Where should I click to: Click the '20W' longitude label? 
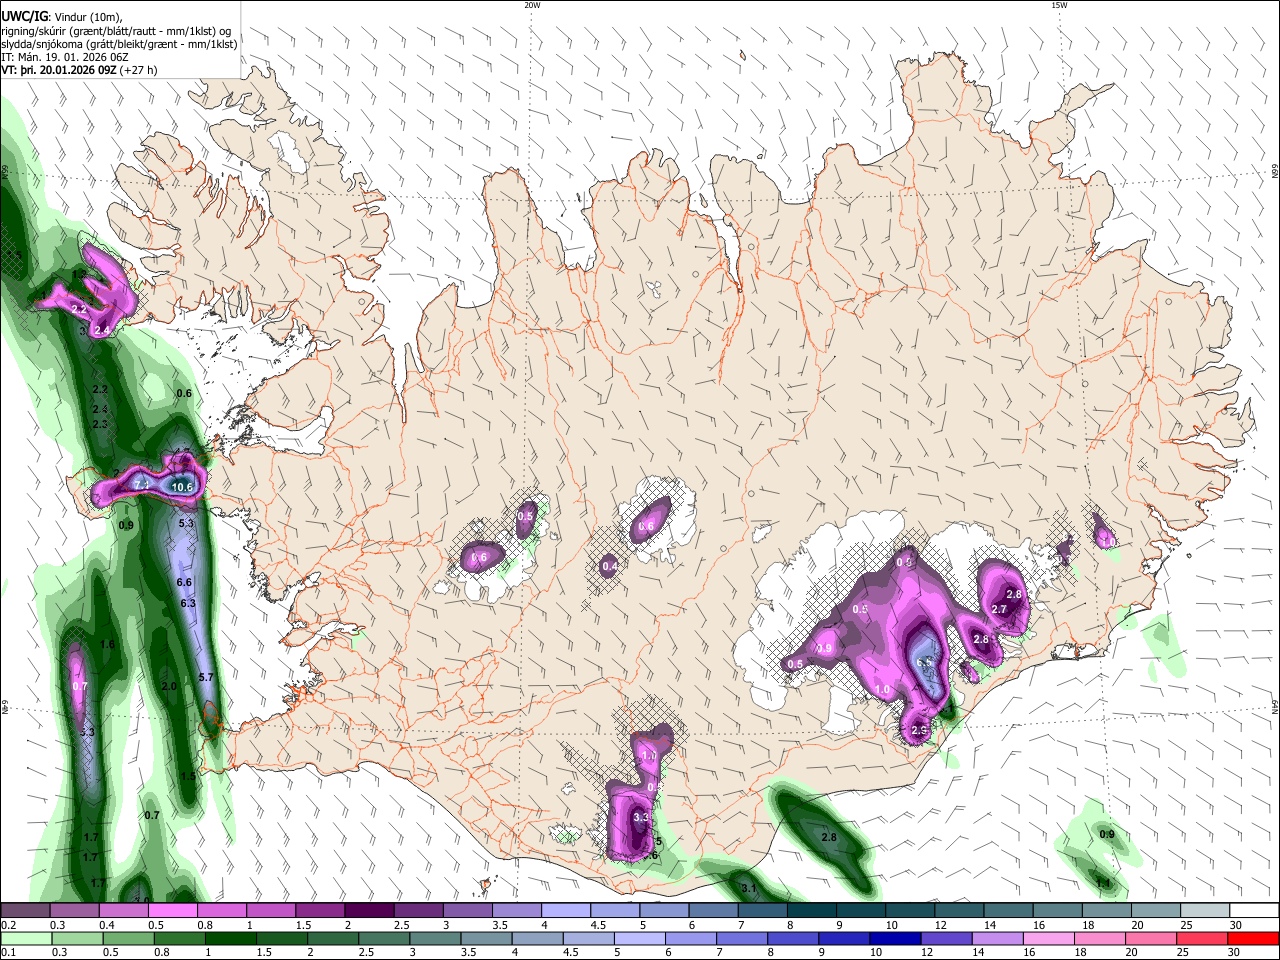[532, 5]
